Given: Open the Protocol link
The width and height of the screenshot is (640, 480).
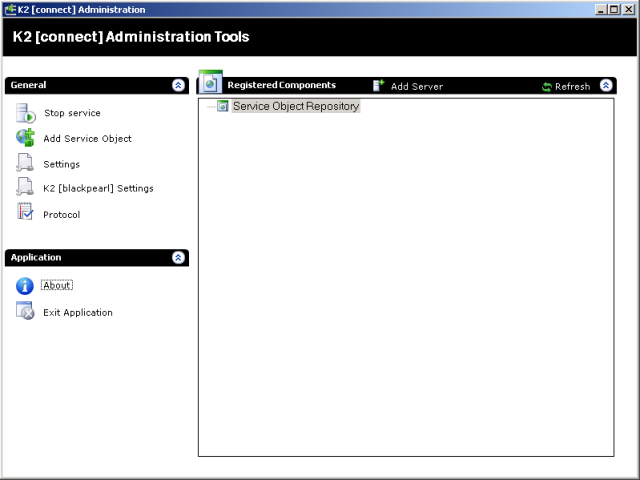Looking at the screenshot, I should tap(62, 215).
